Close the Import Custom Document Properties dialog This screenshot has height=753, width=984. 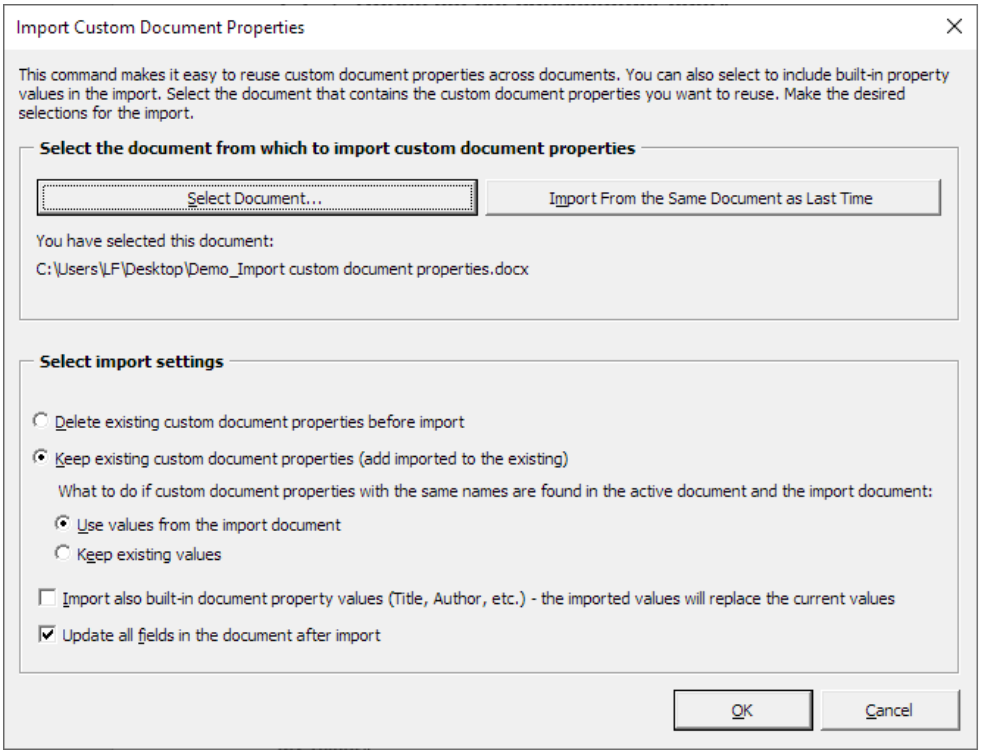[x=955, y=26]
